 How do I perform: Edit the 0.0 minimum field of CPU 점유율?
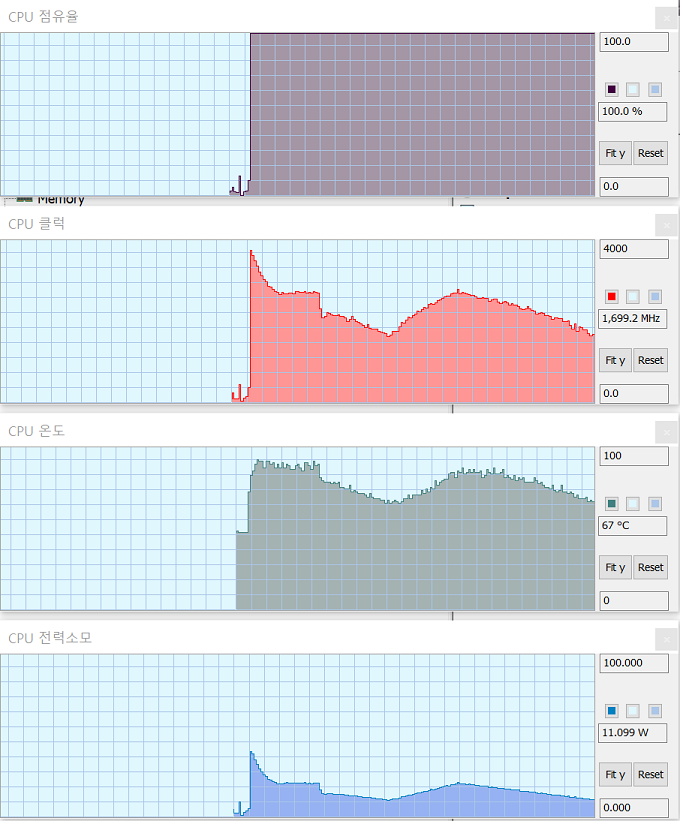634,186
